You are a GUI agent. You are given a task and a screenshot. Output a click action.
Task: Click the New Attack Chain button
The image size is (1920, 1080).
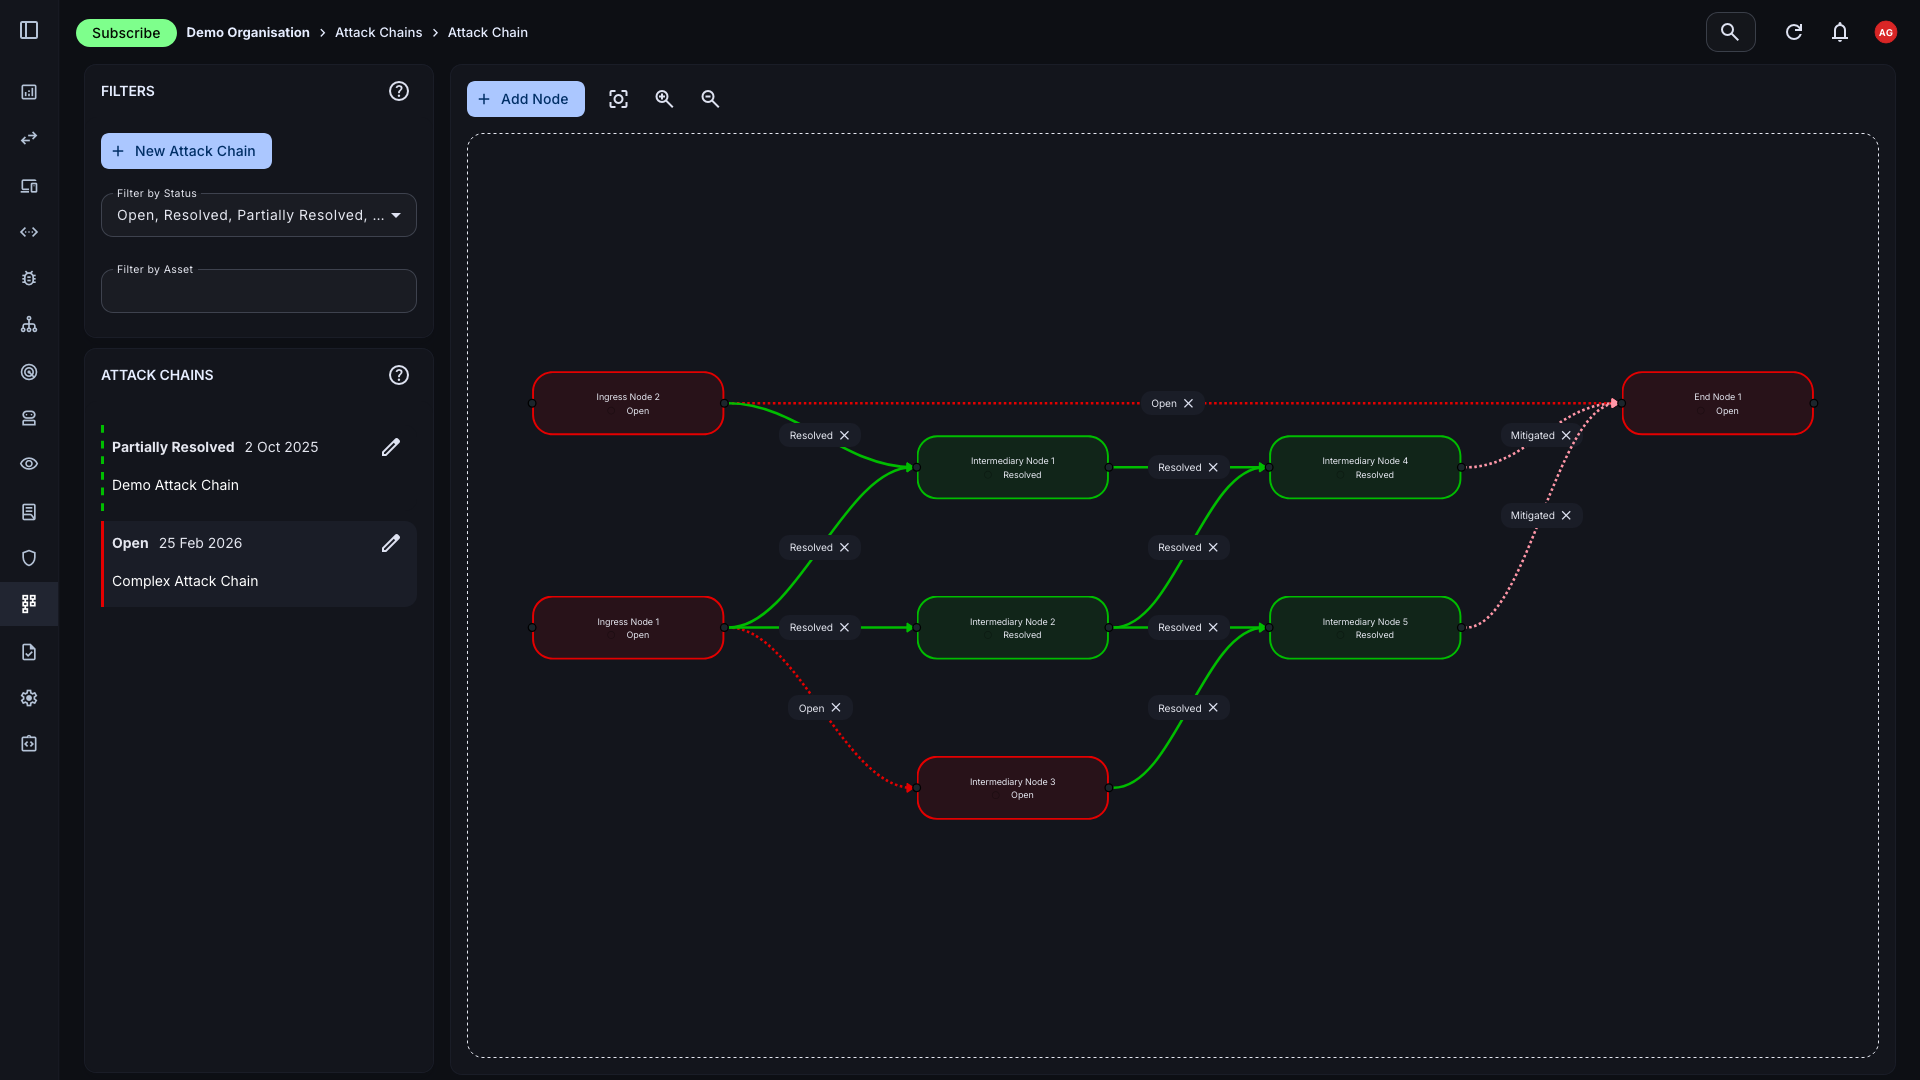coord(186,150)
